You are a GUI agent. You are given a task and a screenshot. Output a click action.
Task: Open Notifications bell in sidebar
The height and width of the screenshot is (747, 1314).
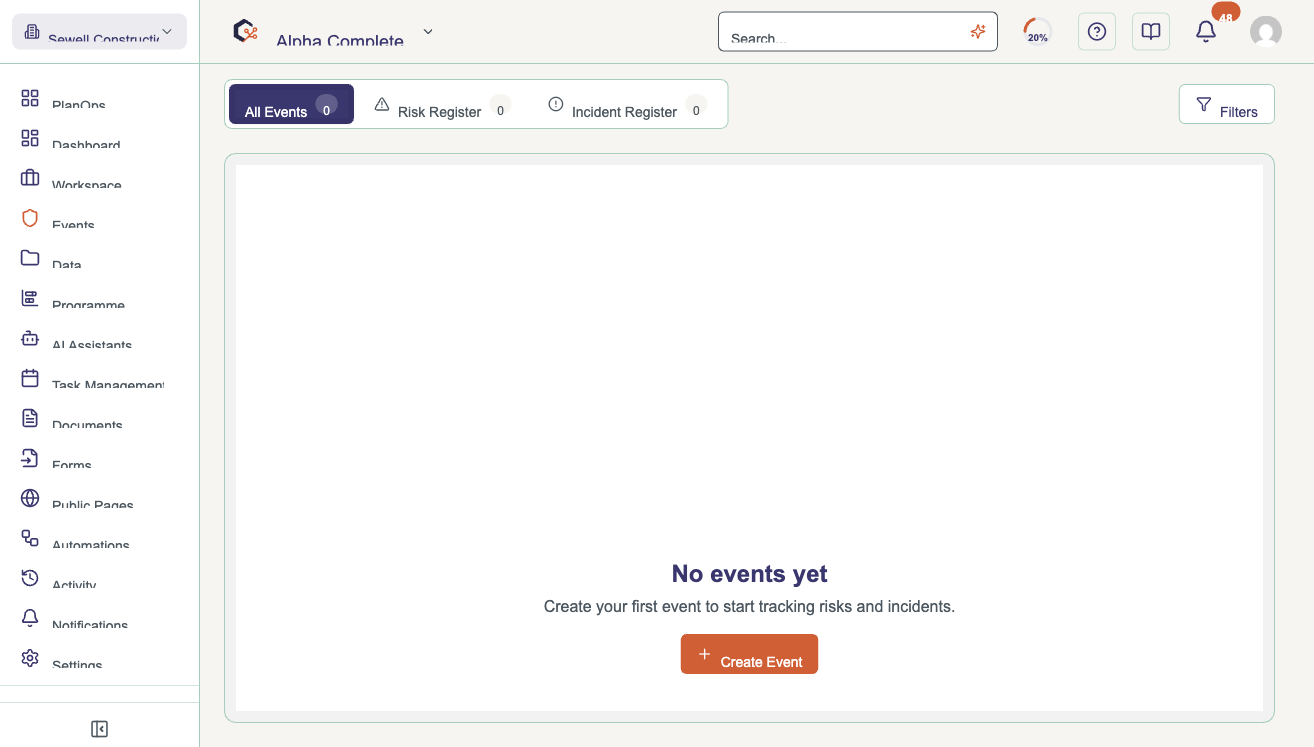(x=30, y=618)
